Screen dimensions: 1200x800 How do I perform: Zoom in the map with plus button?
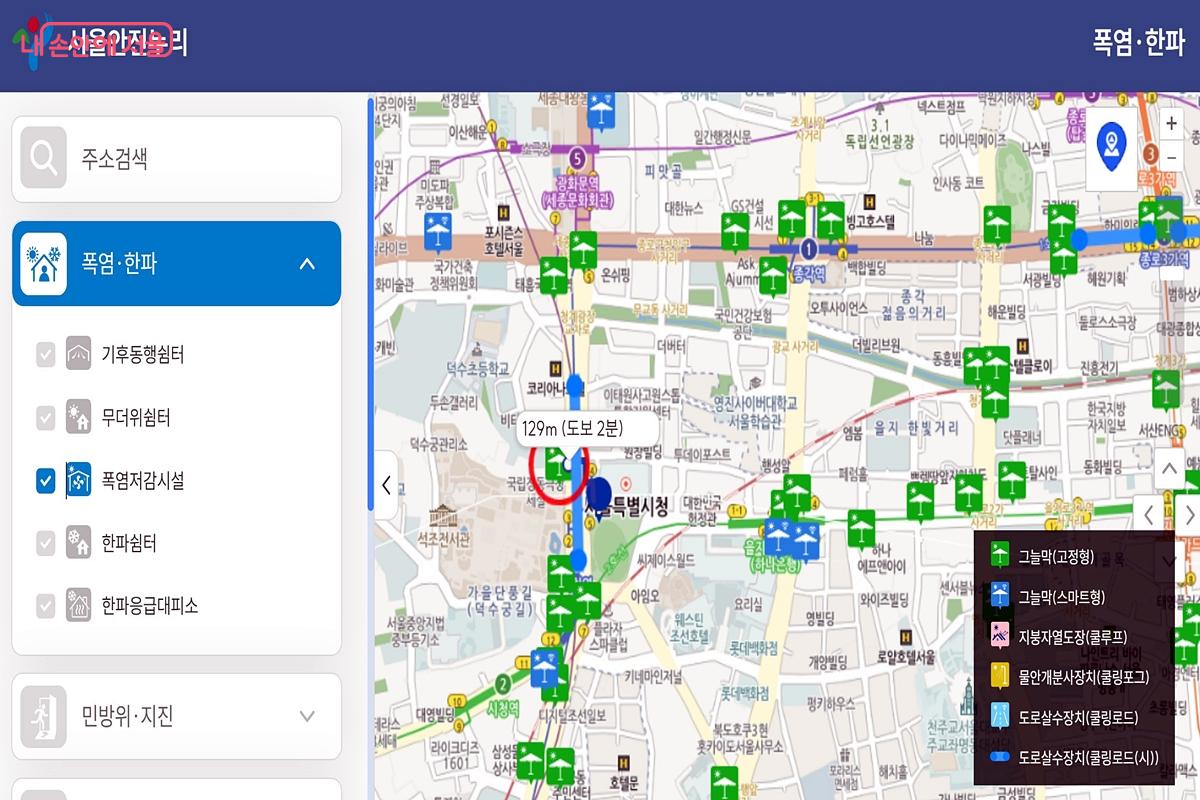(x=1172, y=124)
